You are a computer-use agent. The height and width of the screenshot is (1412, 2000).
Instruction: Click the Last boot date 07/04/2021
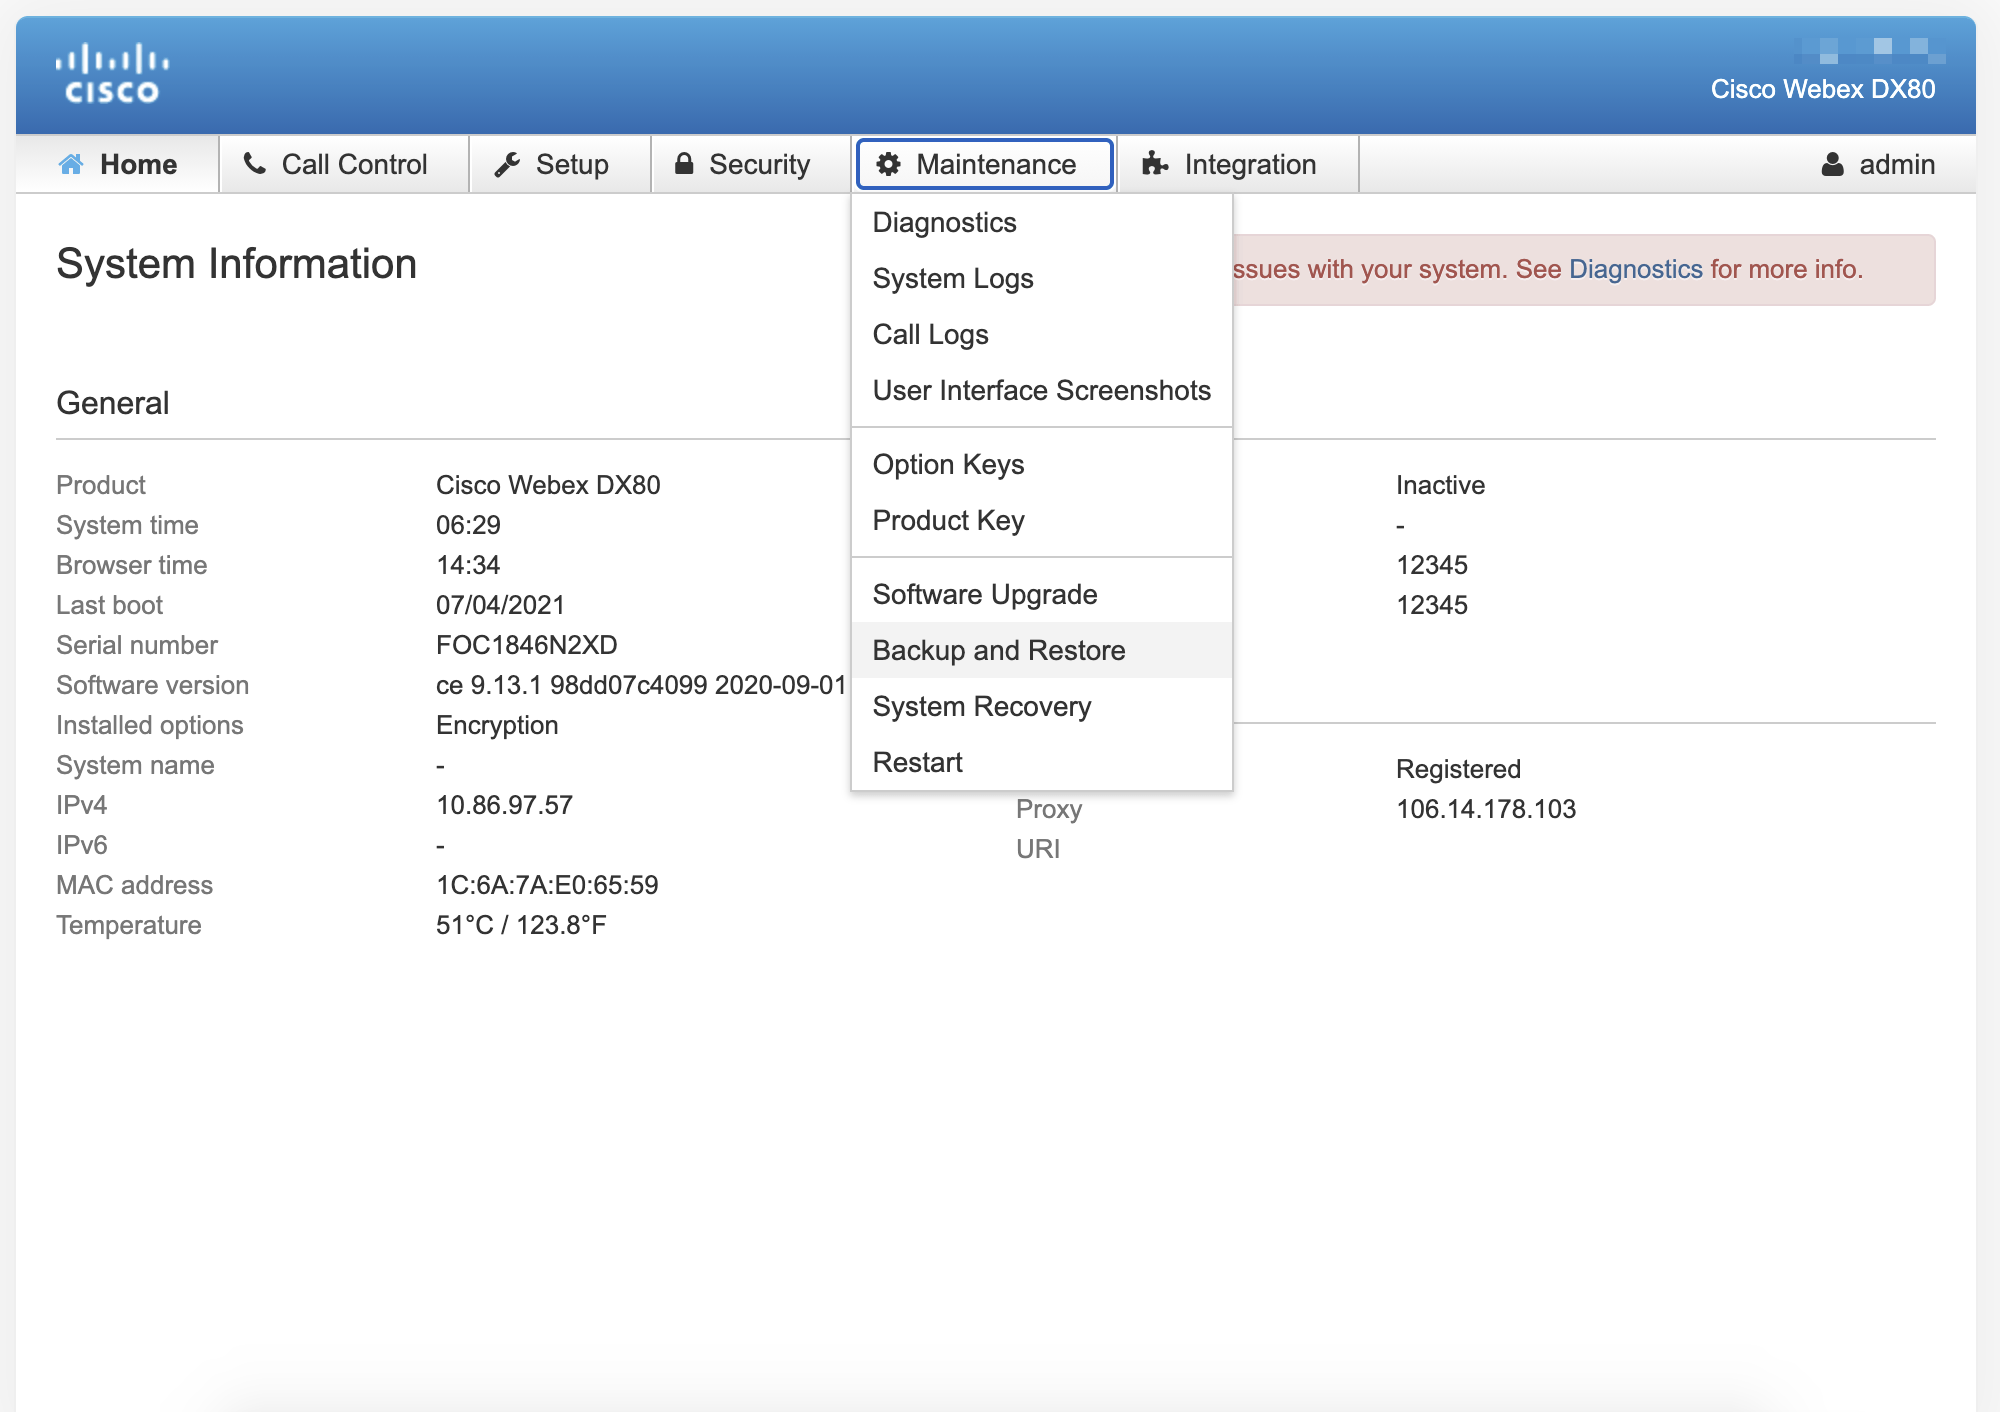500,605
